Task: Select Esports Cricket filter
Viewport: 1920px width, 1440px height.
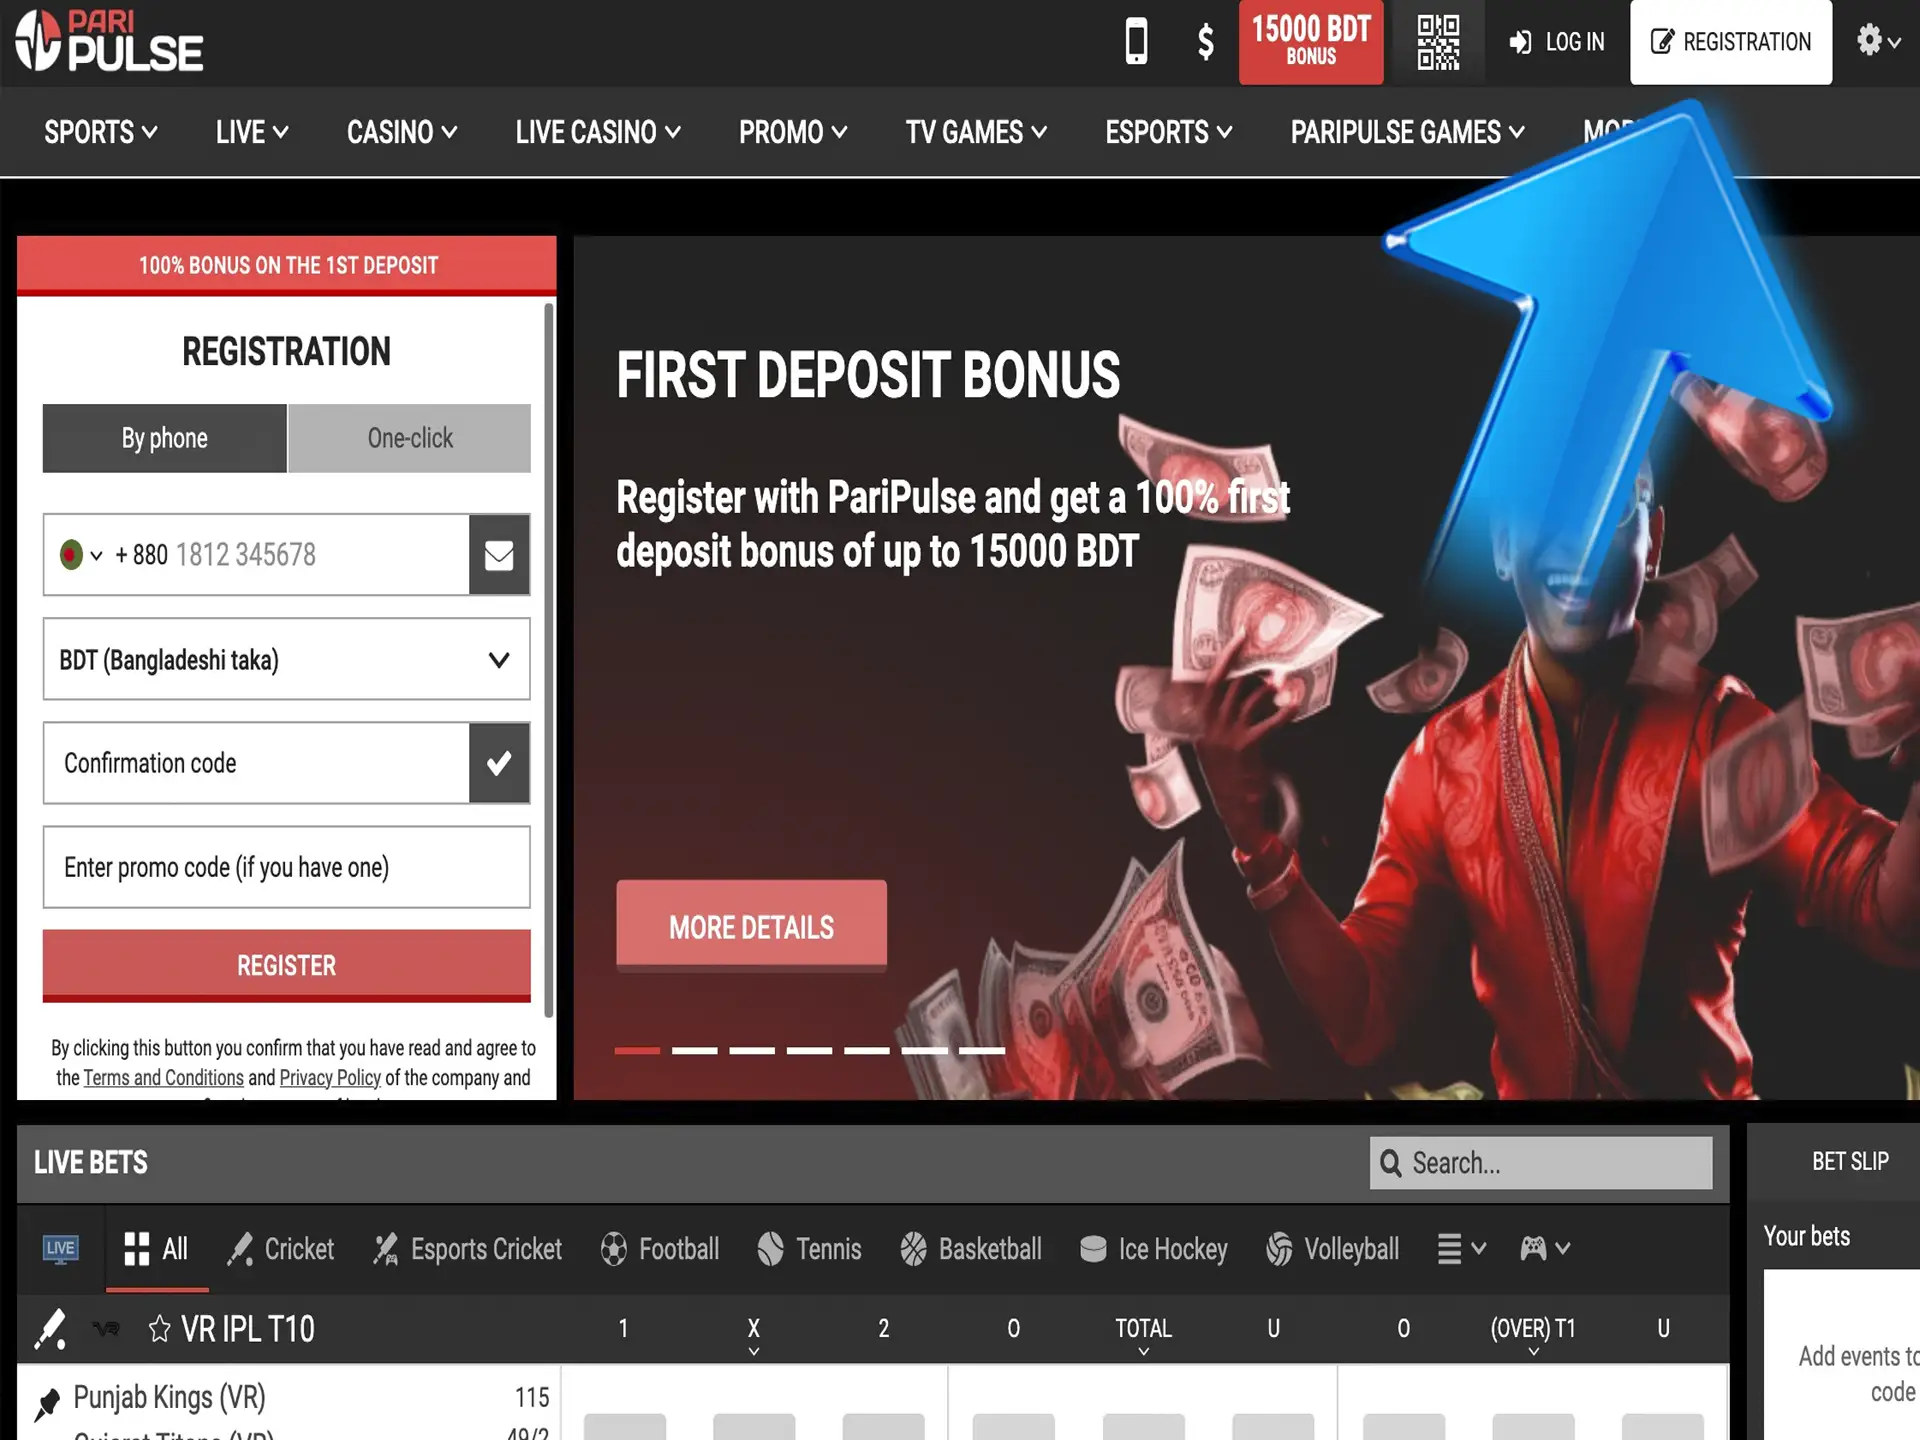Action: coord(467,1249)
